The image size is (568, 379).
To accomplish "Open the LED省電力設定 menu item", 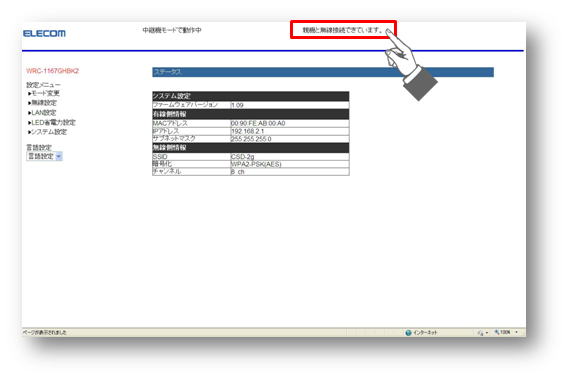I will [x=53, y=123].
